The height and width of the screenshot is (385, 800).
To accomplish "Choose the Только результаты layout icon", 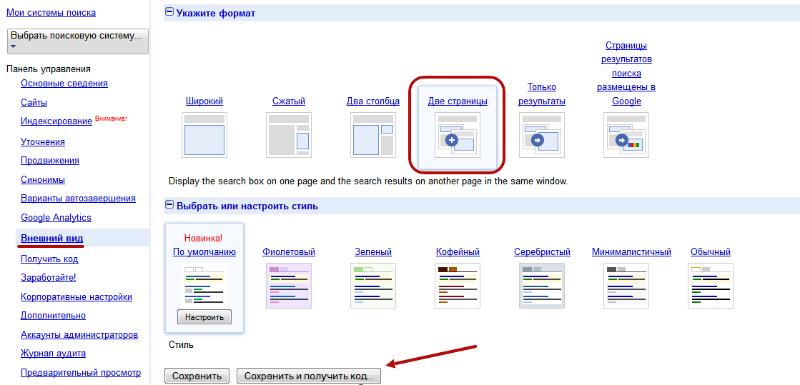I will pyautogui.click(x=542, y=135).
